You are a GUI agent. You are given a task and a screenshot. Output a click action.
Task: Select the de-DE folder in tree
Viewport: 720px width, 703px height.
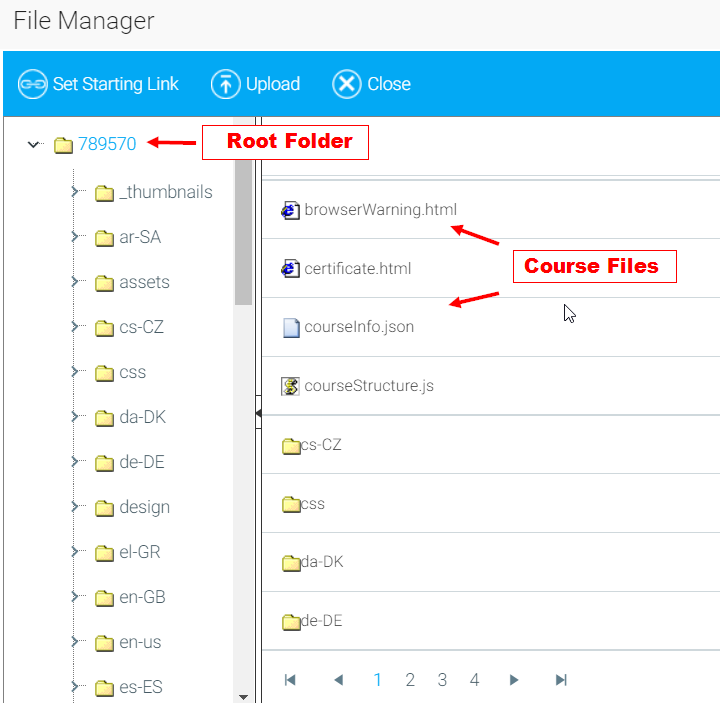pyautogui.click(x=141, y=462)
